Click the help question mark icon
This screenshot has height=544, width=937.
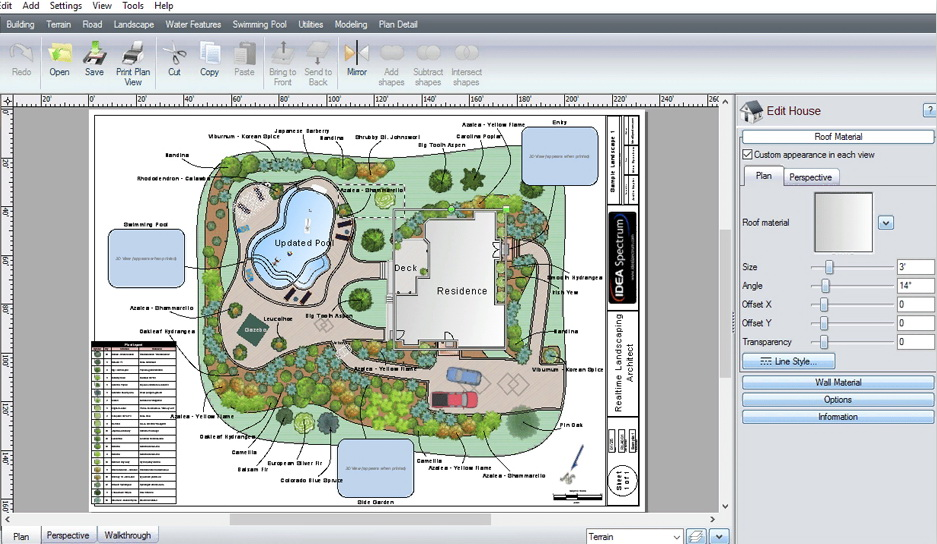pos(929,111)
